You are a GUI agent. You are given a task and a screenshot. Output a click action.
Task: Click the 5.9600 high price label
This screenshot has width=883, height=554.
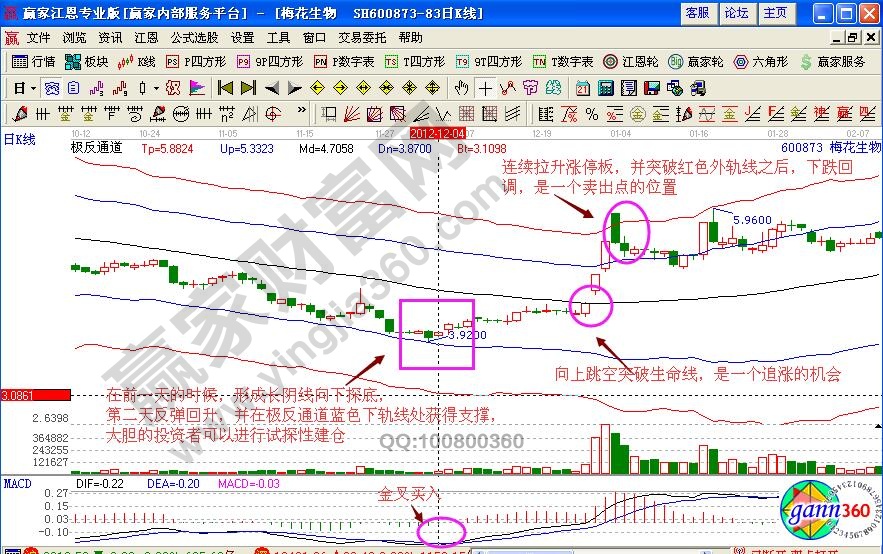coord(752,220)
